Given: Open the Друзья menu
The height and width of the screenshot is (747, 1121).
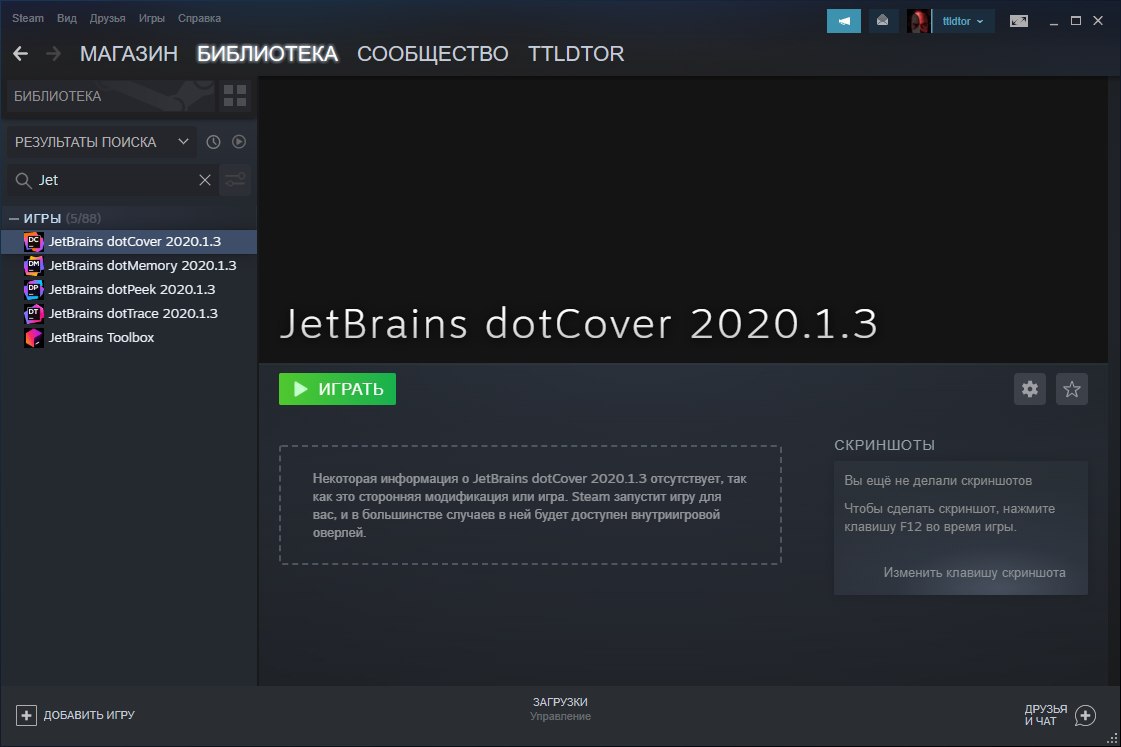Looking at the screenshot, I should pos(107,18).
